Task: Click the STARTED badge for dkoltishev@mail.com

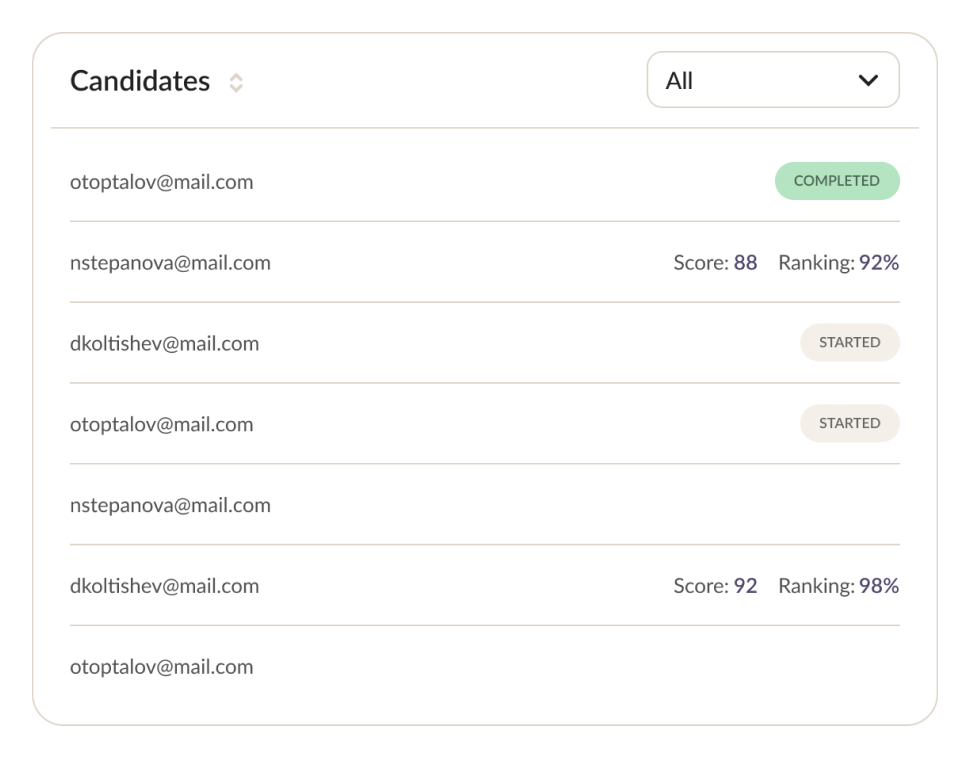Action: click(x=849, y=342)
